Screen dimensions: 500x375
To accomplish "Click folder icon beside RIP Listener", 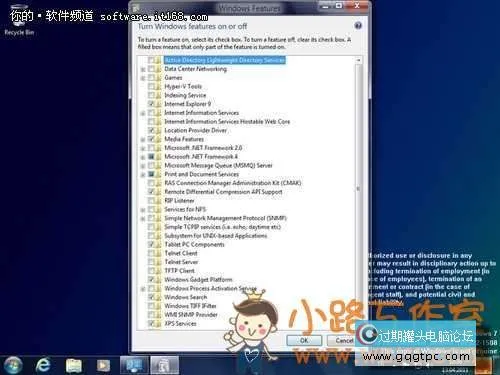I will click(158, 201).
